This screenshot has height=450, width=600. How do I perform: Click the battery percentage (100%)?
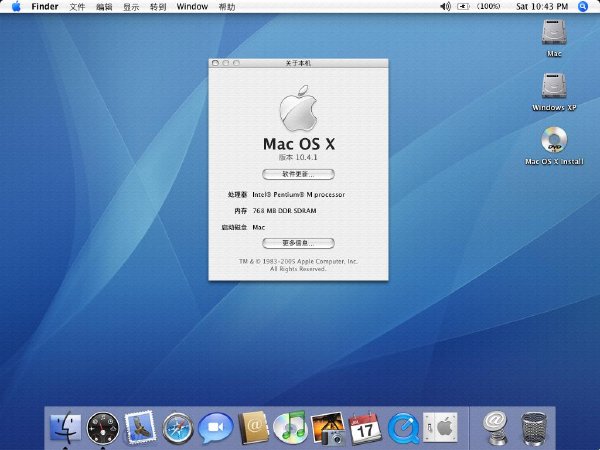489,7
